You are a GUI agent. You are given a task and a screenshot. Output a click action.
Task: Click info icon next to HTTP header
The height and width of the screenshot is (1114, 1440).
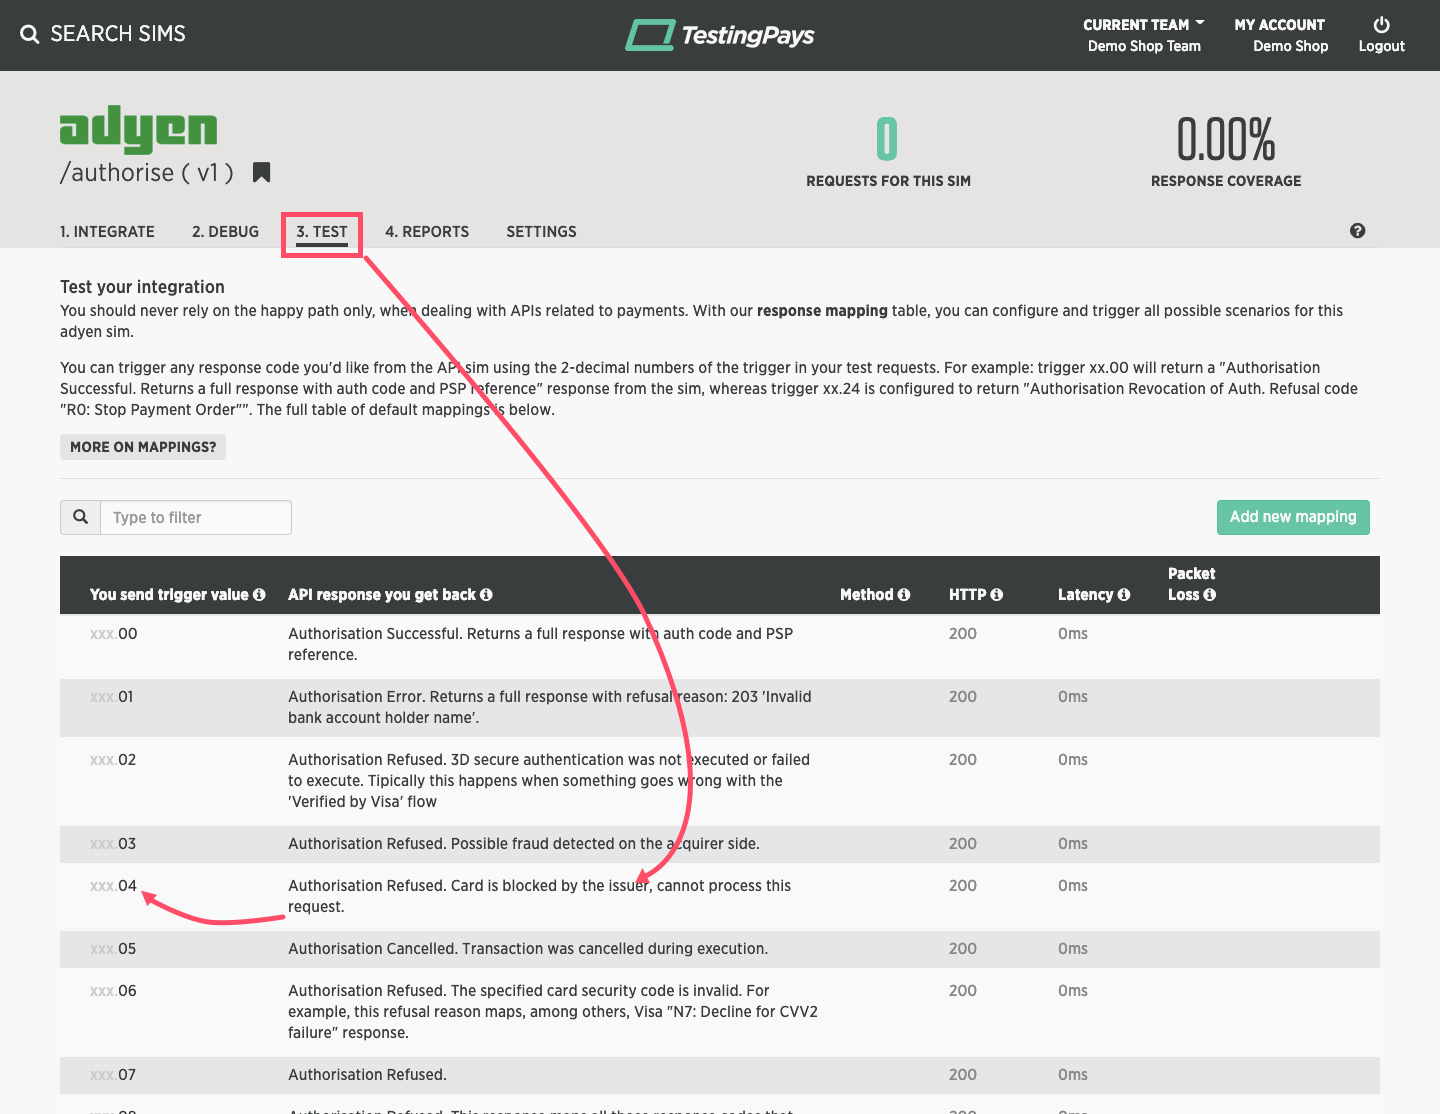pyautogui.click(x=997, y=594)
